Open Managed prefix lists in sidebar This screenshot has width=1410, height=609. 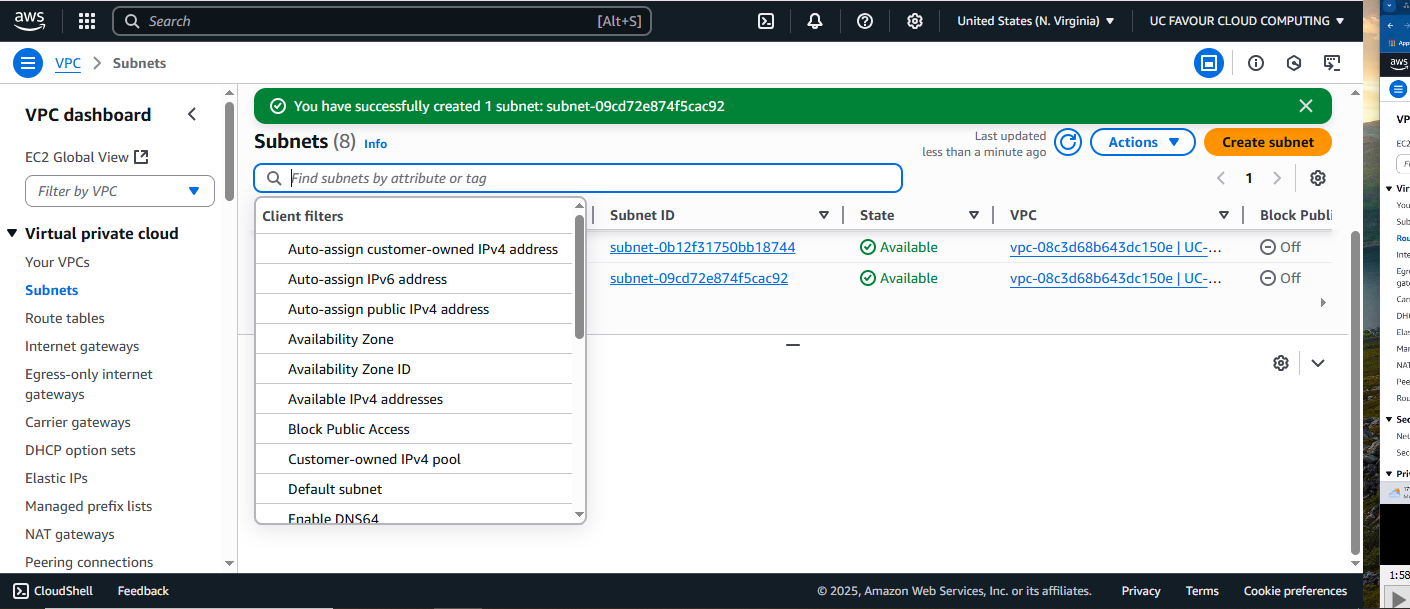click(89, 506)
